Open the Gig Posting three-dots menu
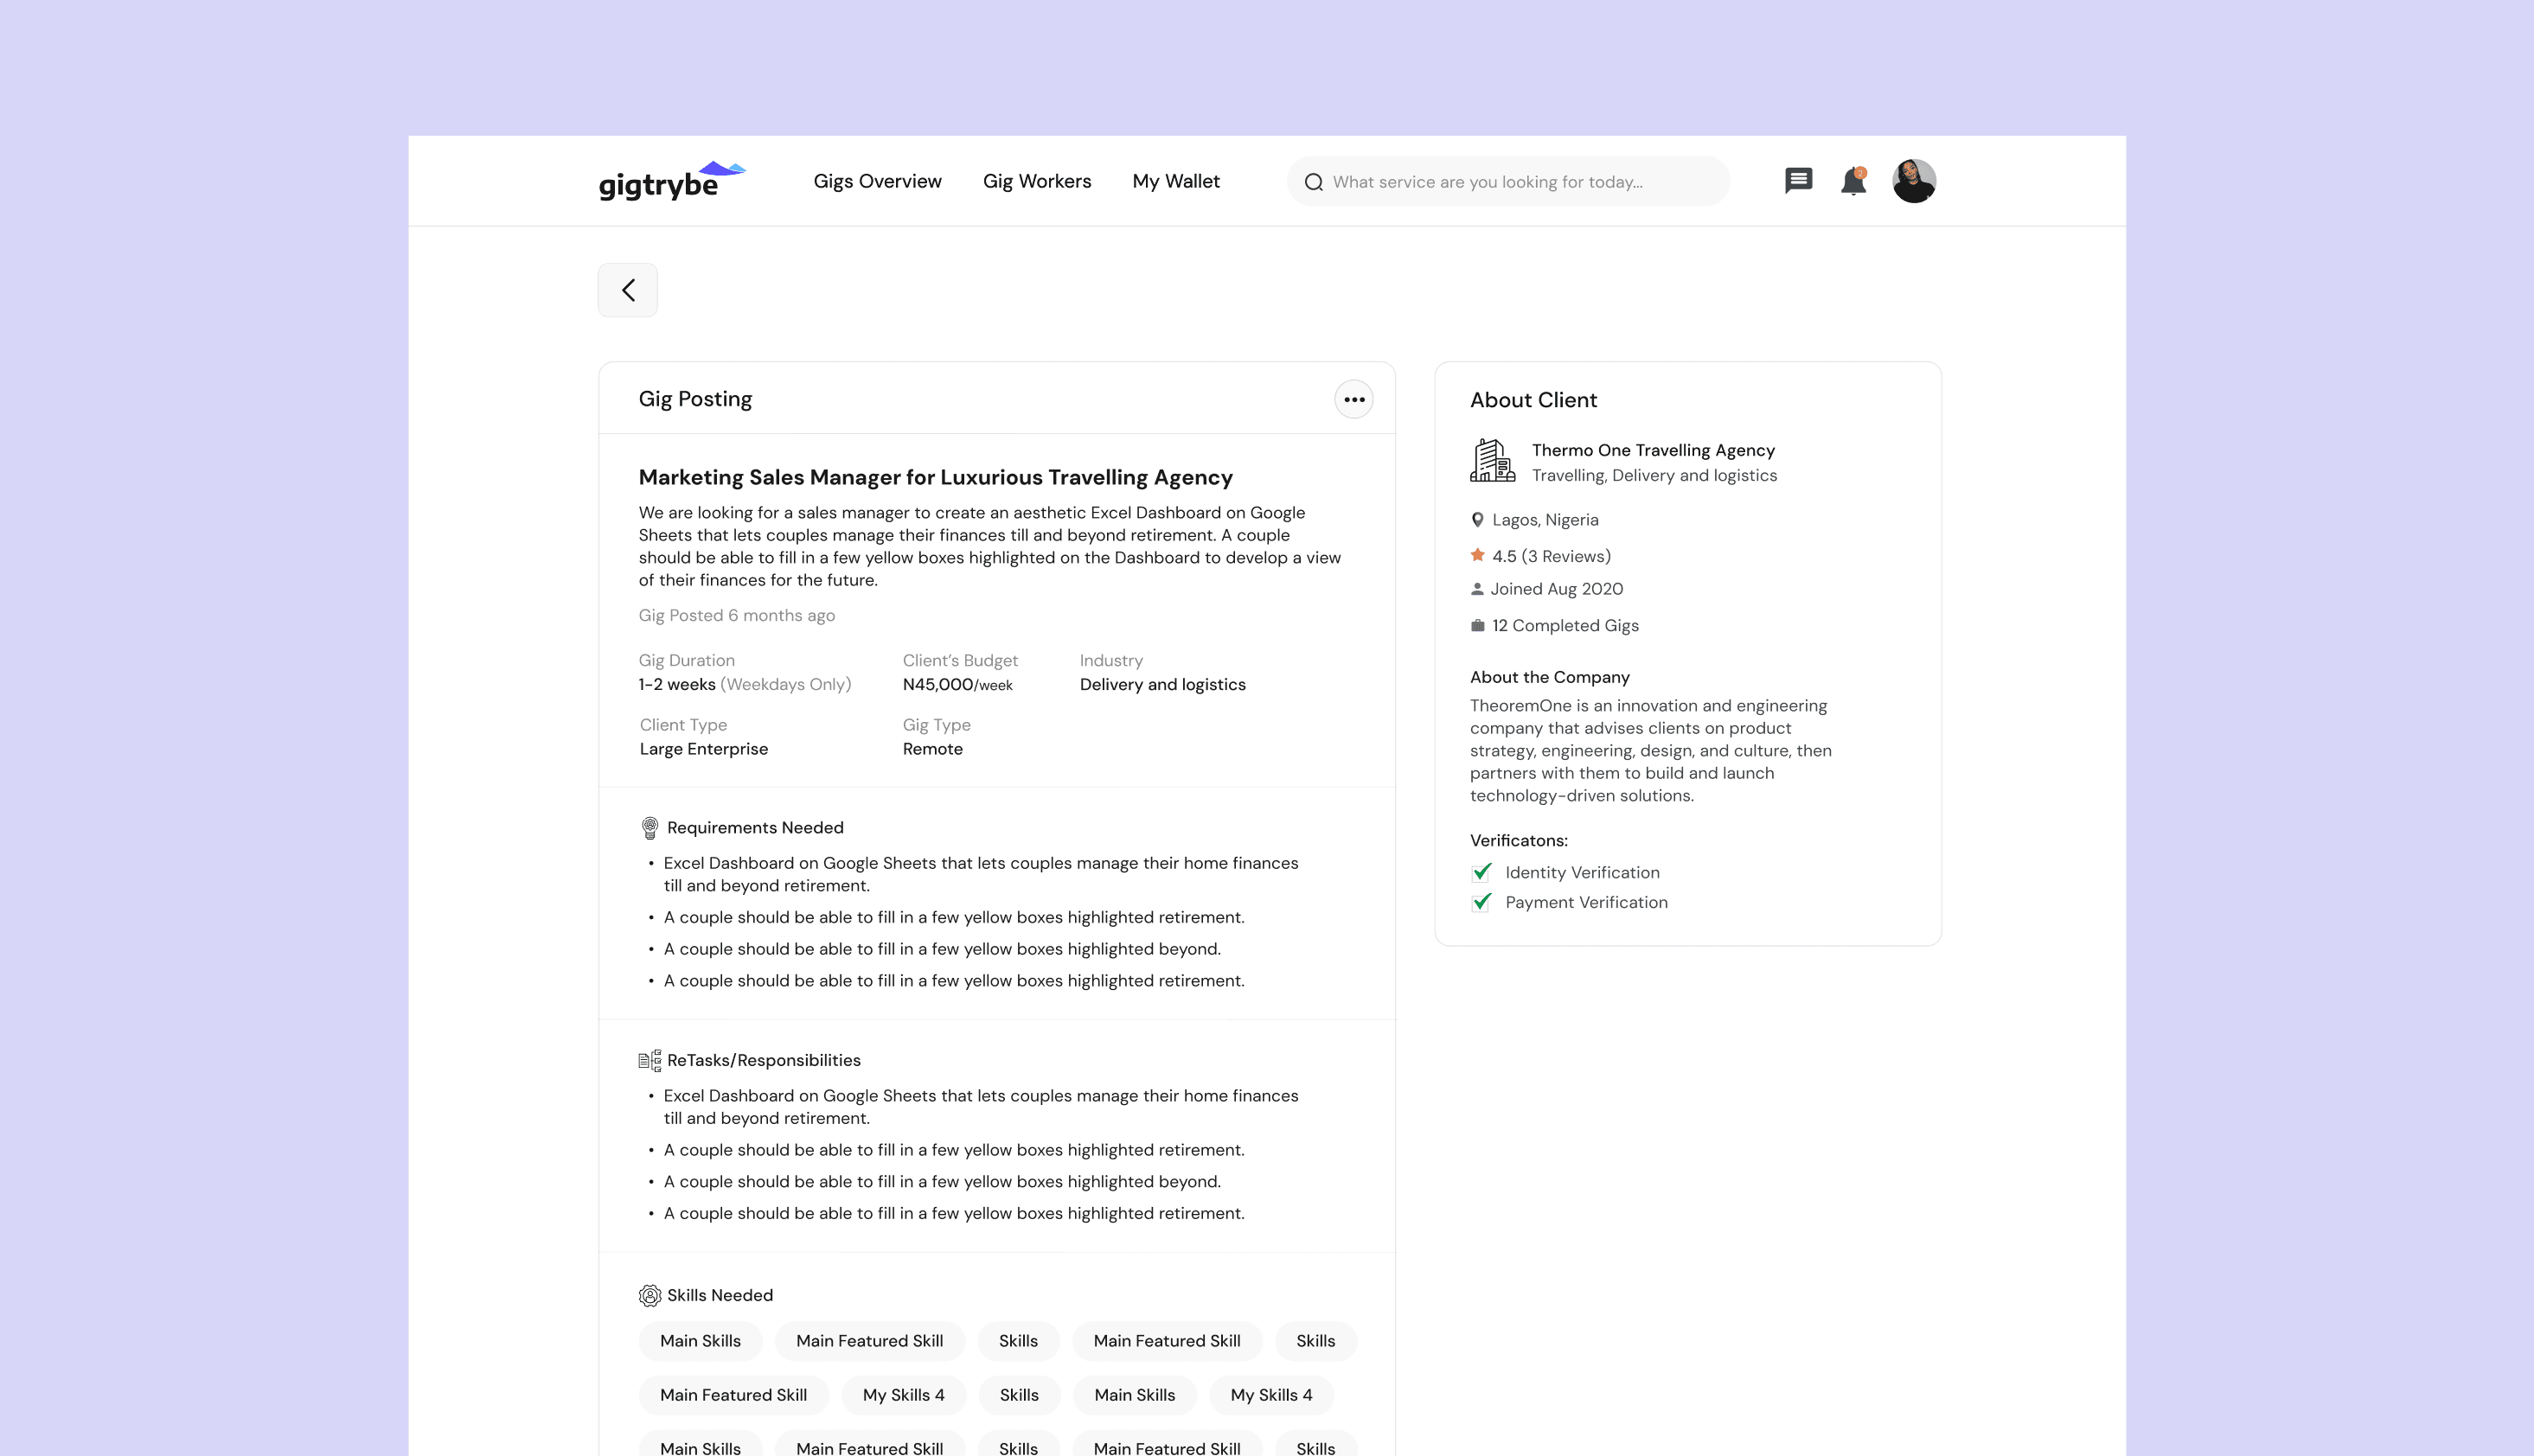Image resolution: width=2534 pixels, height=1456 pixels. (x=1354, y=400)
